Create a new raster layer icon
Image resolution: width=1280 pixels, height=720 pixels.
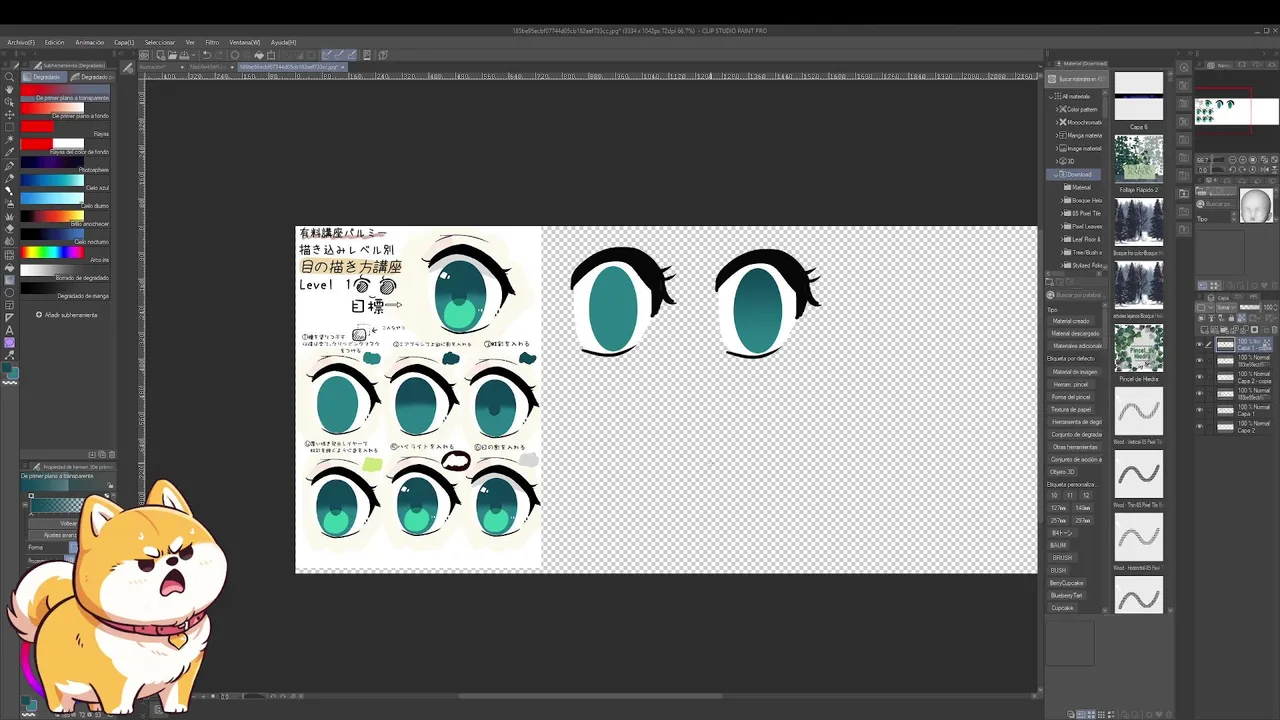click(1204, 329)
